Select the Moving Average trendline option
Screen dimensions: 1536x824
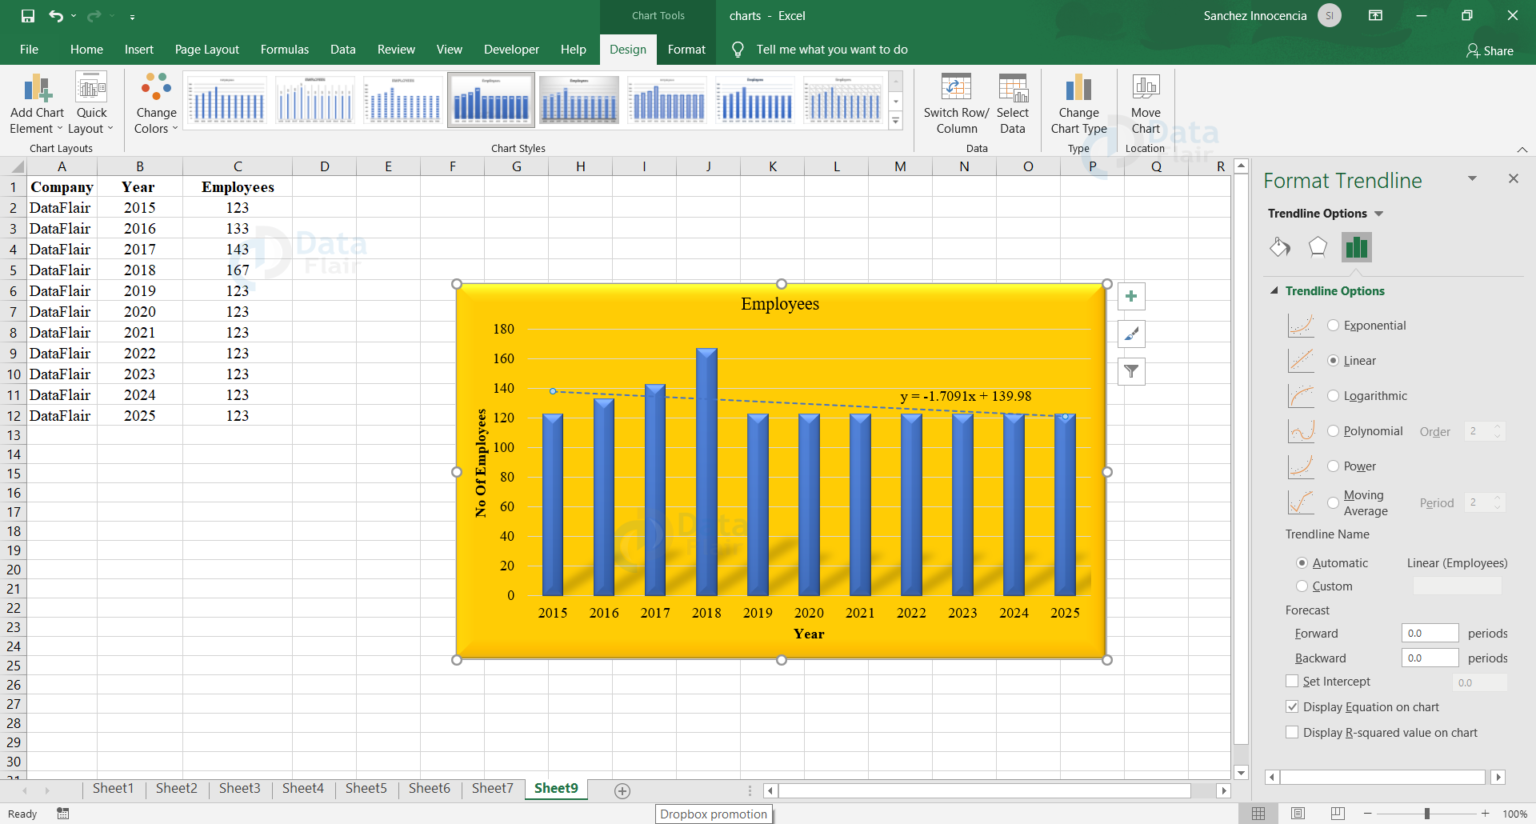click(x=1333, y=502)
